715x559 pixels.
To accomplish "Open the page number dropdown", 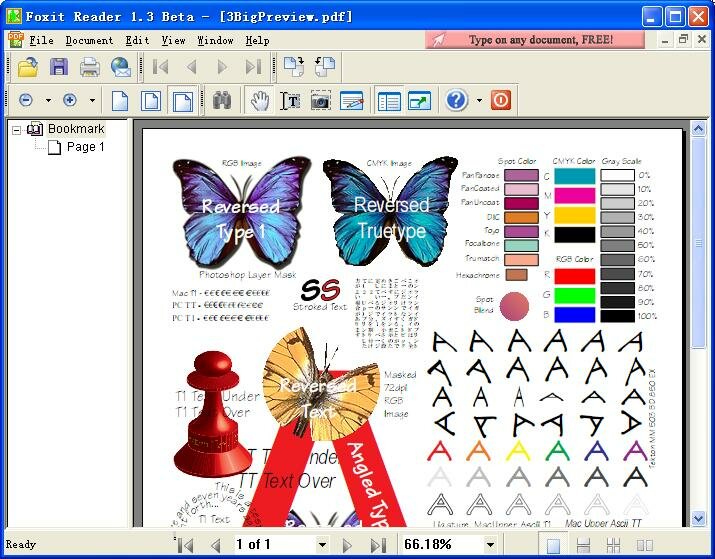I will coord(322,545).
